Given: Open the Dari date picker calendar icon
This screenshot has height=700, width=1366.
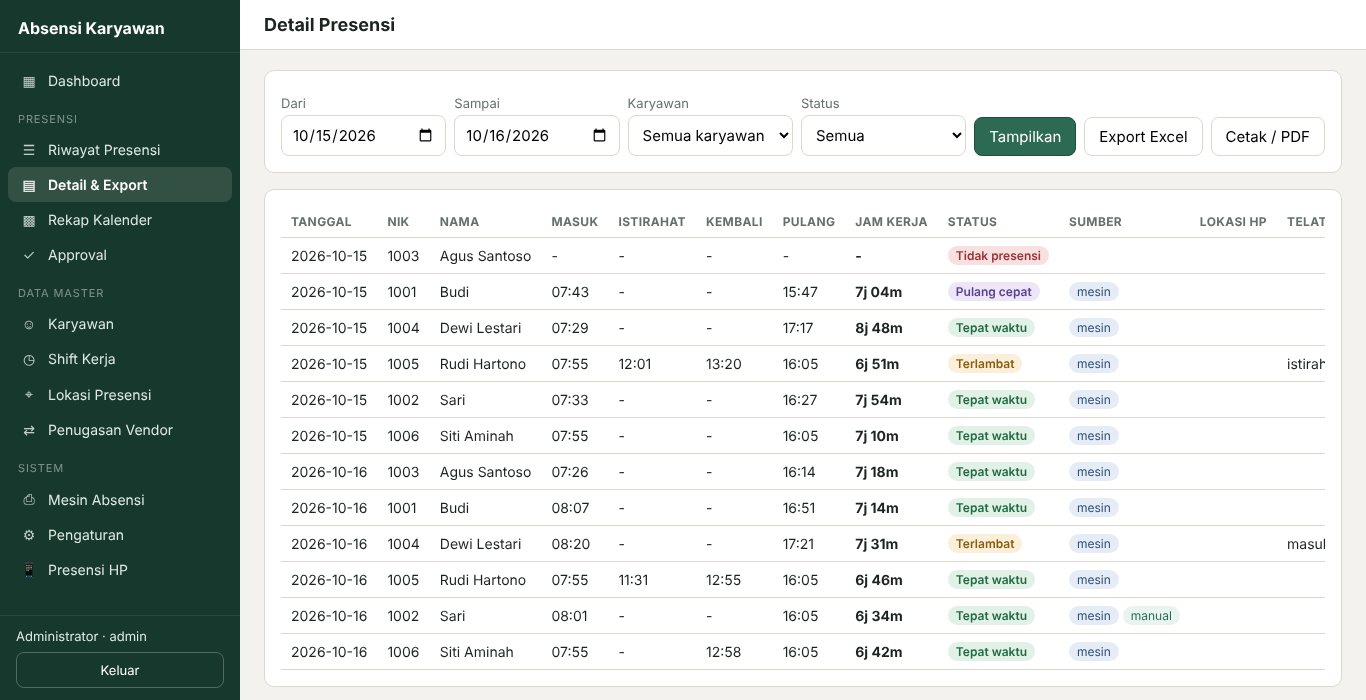Looking at the screenshot, I should tap(425, 136).
